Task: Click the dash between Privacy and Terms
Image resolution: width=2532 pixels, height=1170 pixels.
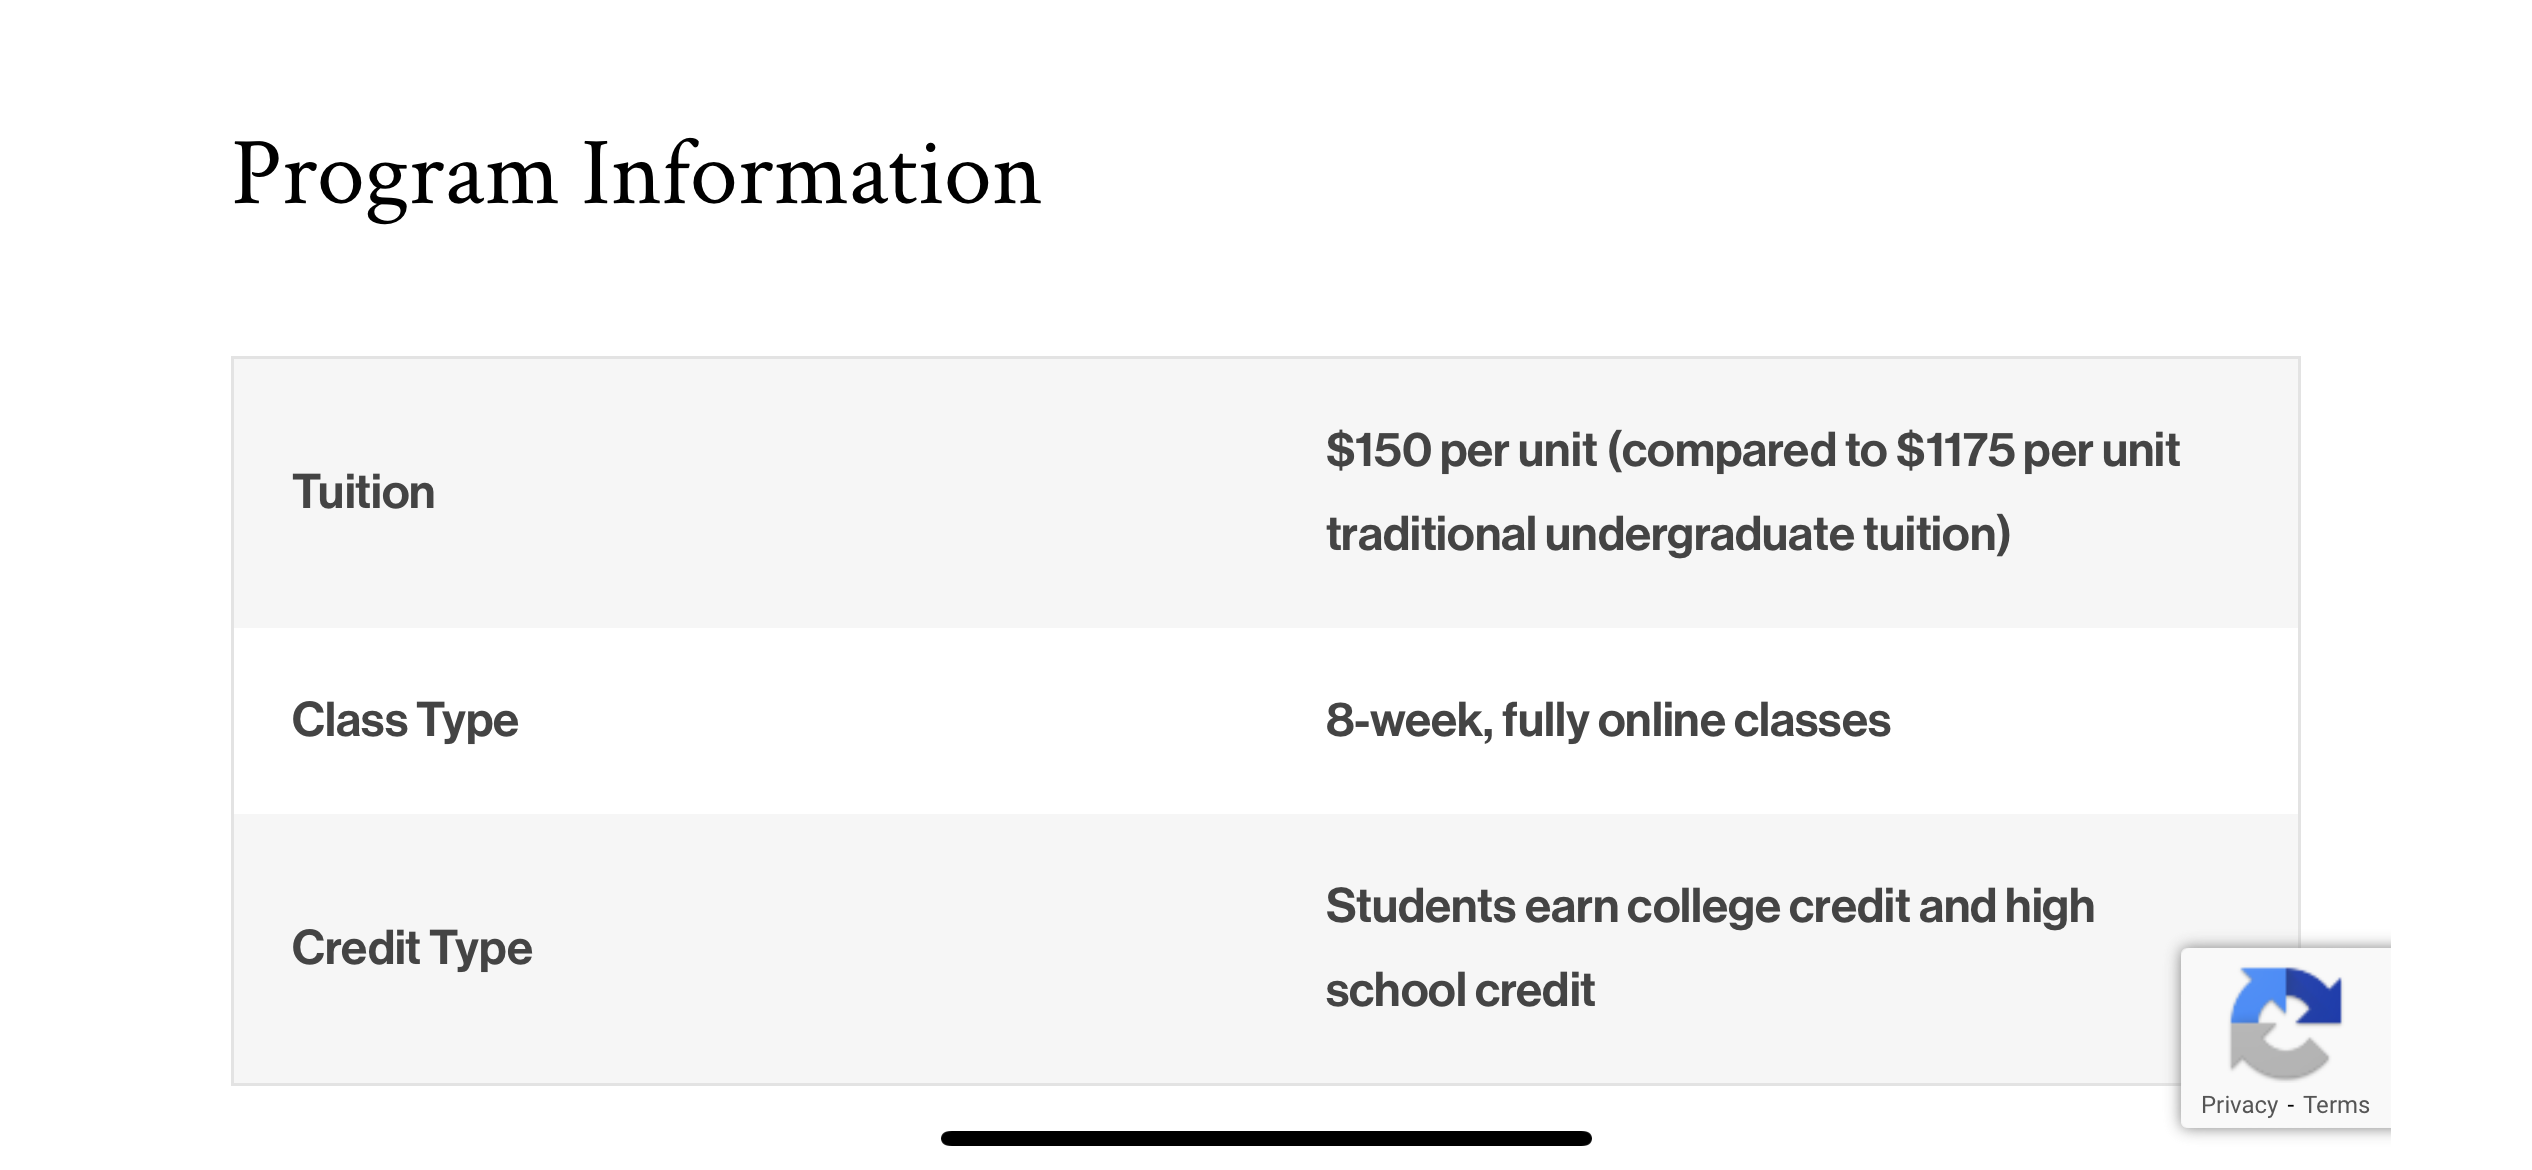Action: [2290, 1106]
